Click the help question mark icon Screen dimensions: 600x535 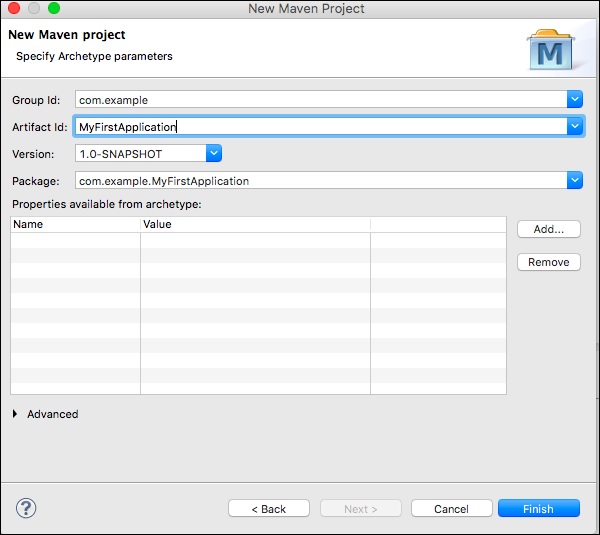coord(27,508)
